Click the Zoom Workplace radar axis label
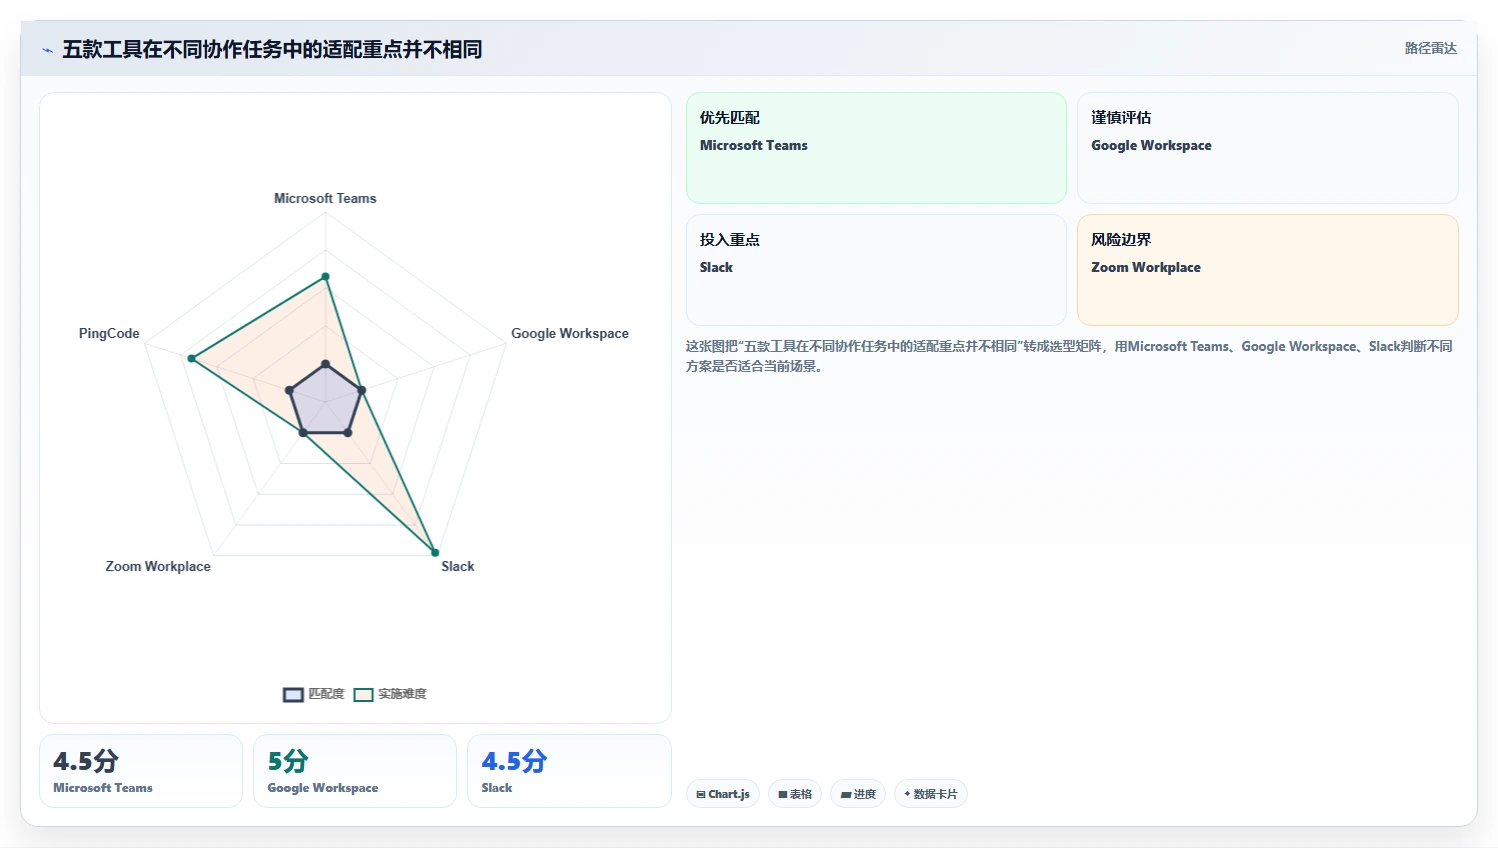Viewport: 1498px width, 848px height. tap(158, 566)
